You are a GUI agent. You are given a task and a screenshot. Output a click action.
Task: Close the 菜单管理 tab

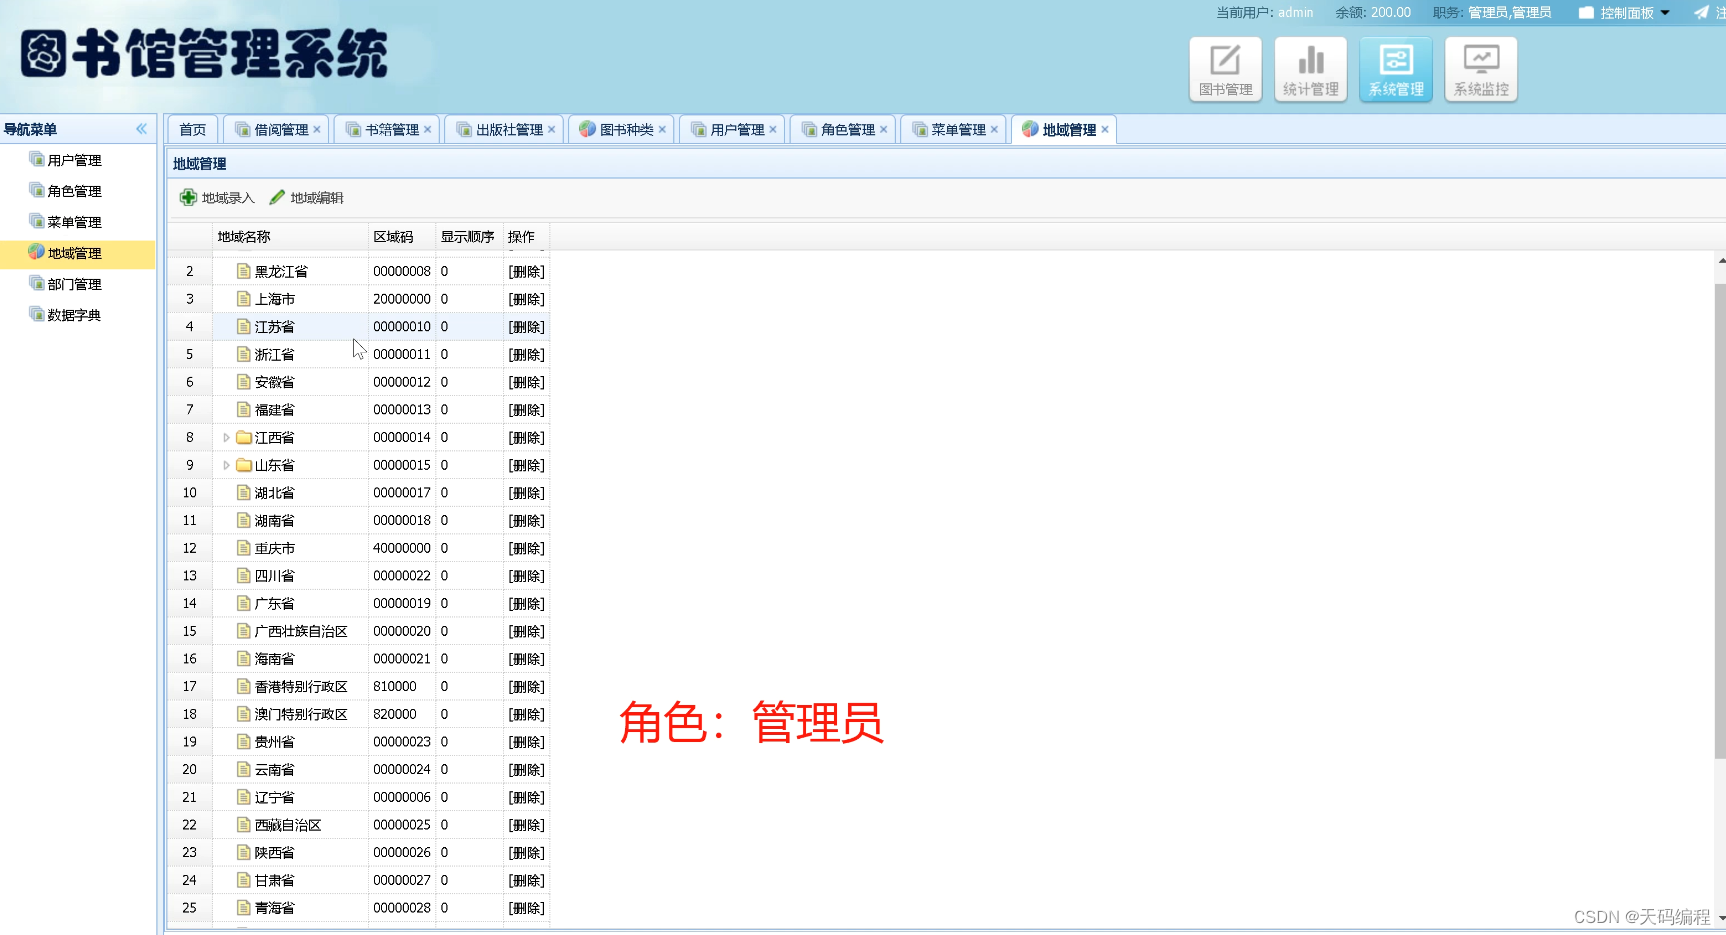(x=995, y=129)
